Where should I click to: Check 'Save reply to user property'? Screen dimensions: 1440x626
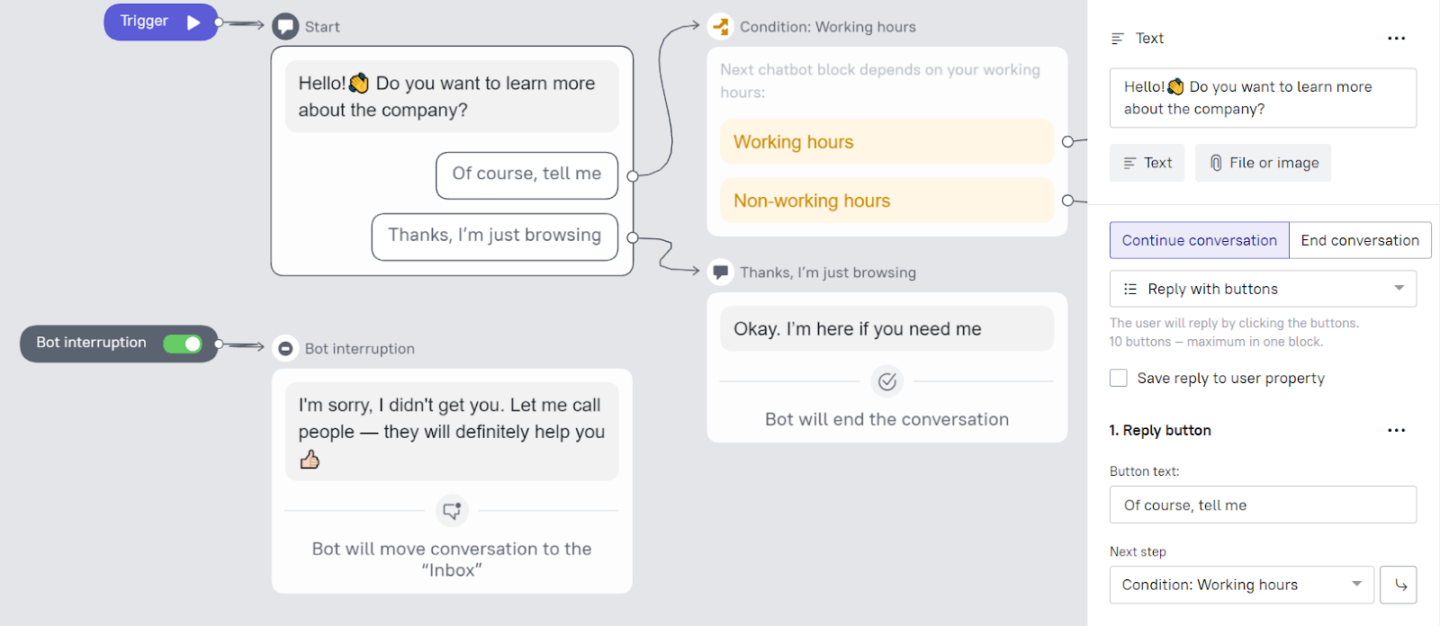click(x=1118, y=378)
